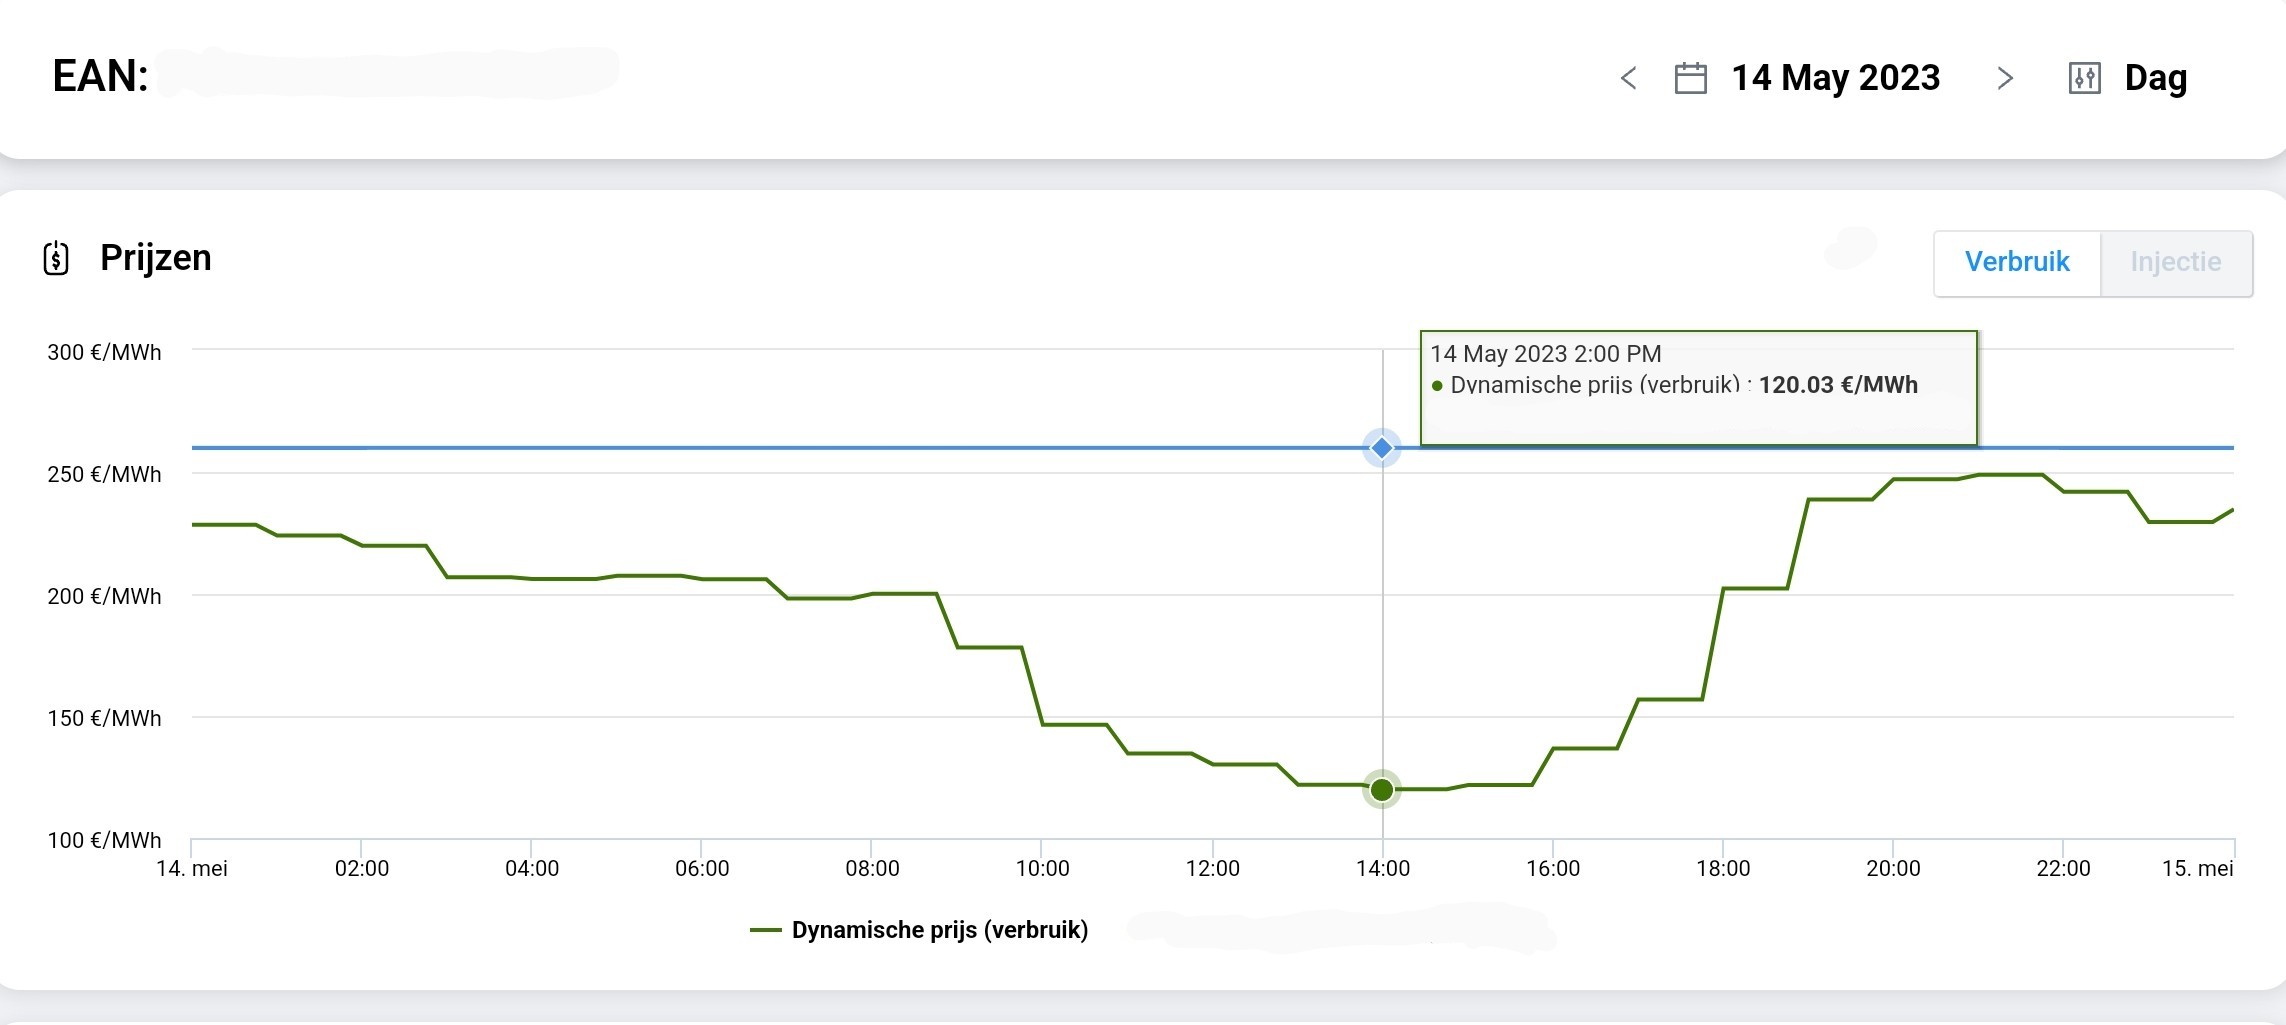This screenshot has width=2286, height=1025.
Task: Click the Prijzen price tag icon
Action: click(56, 259)
